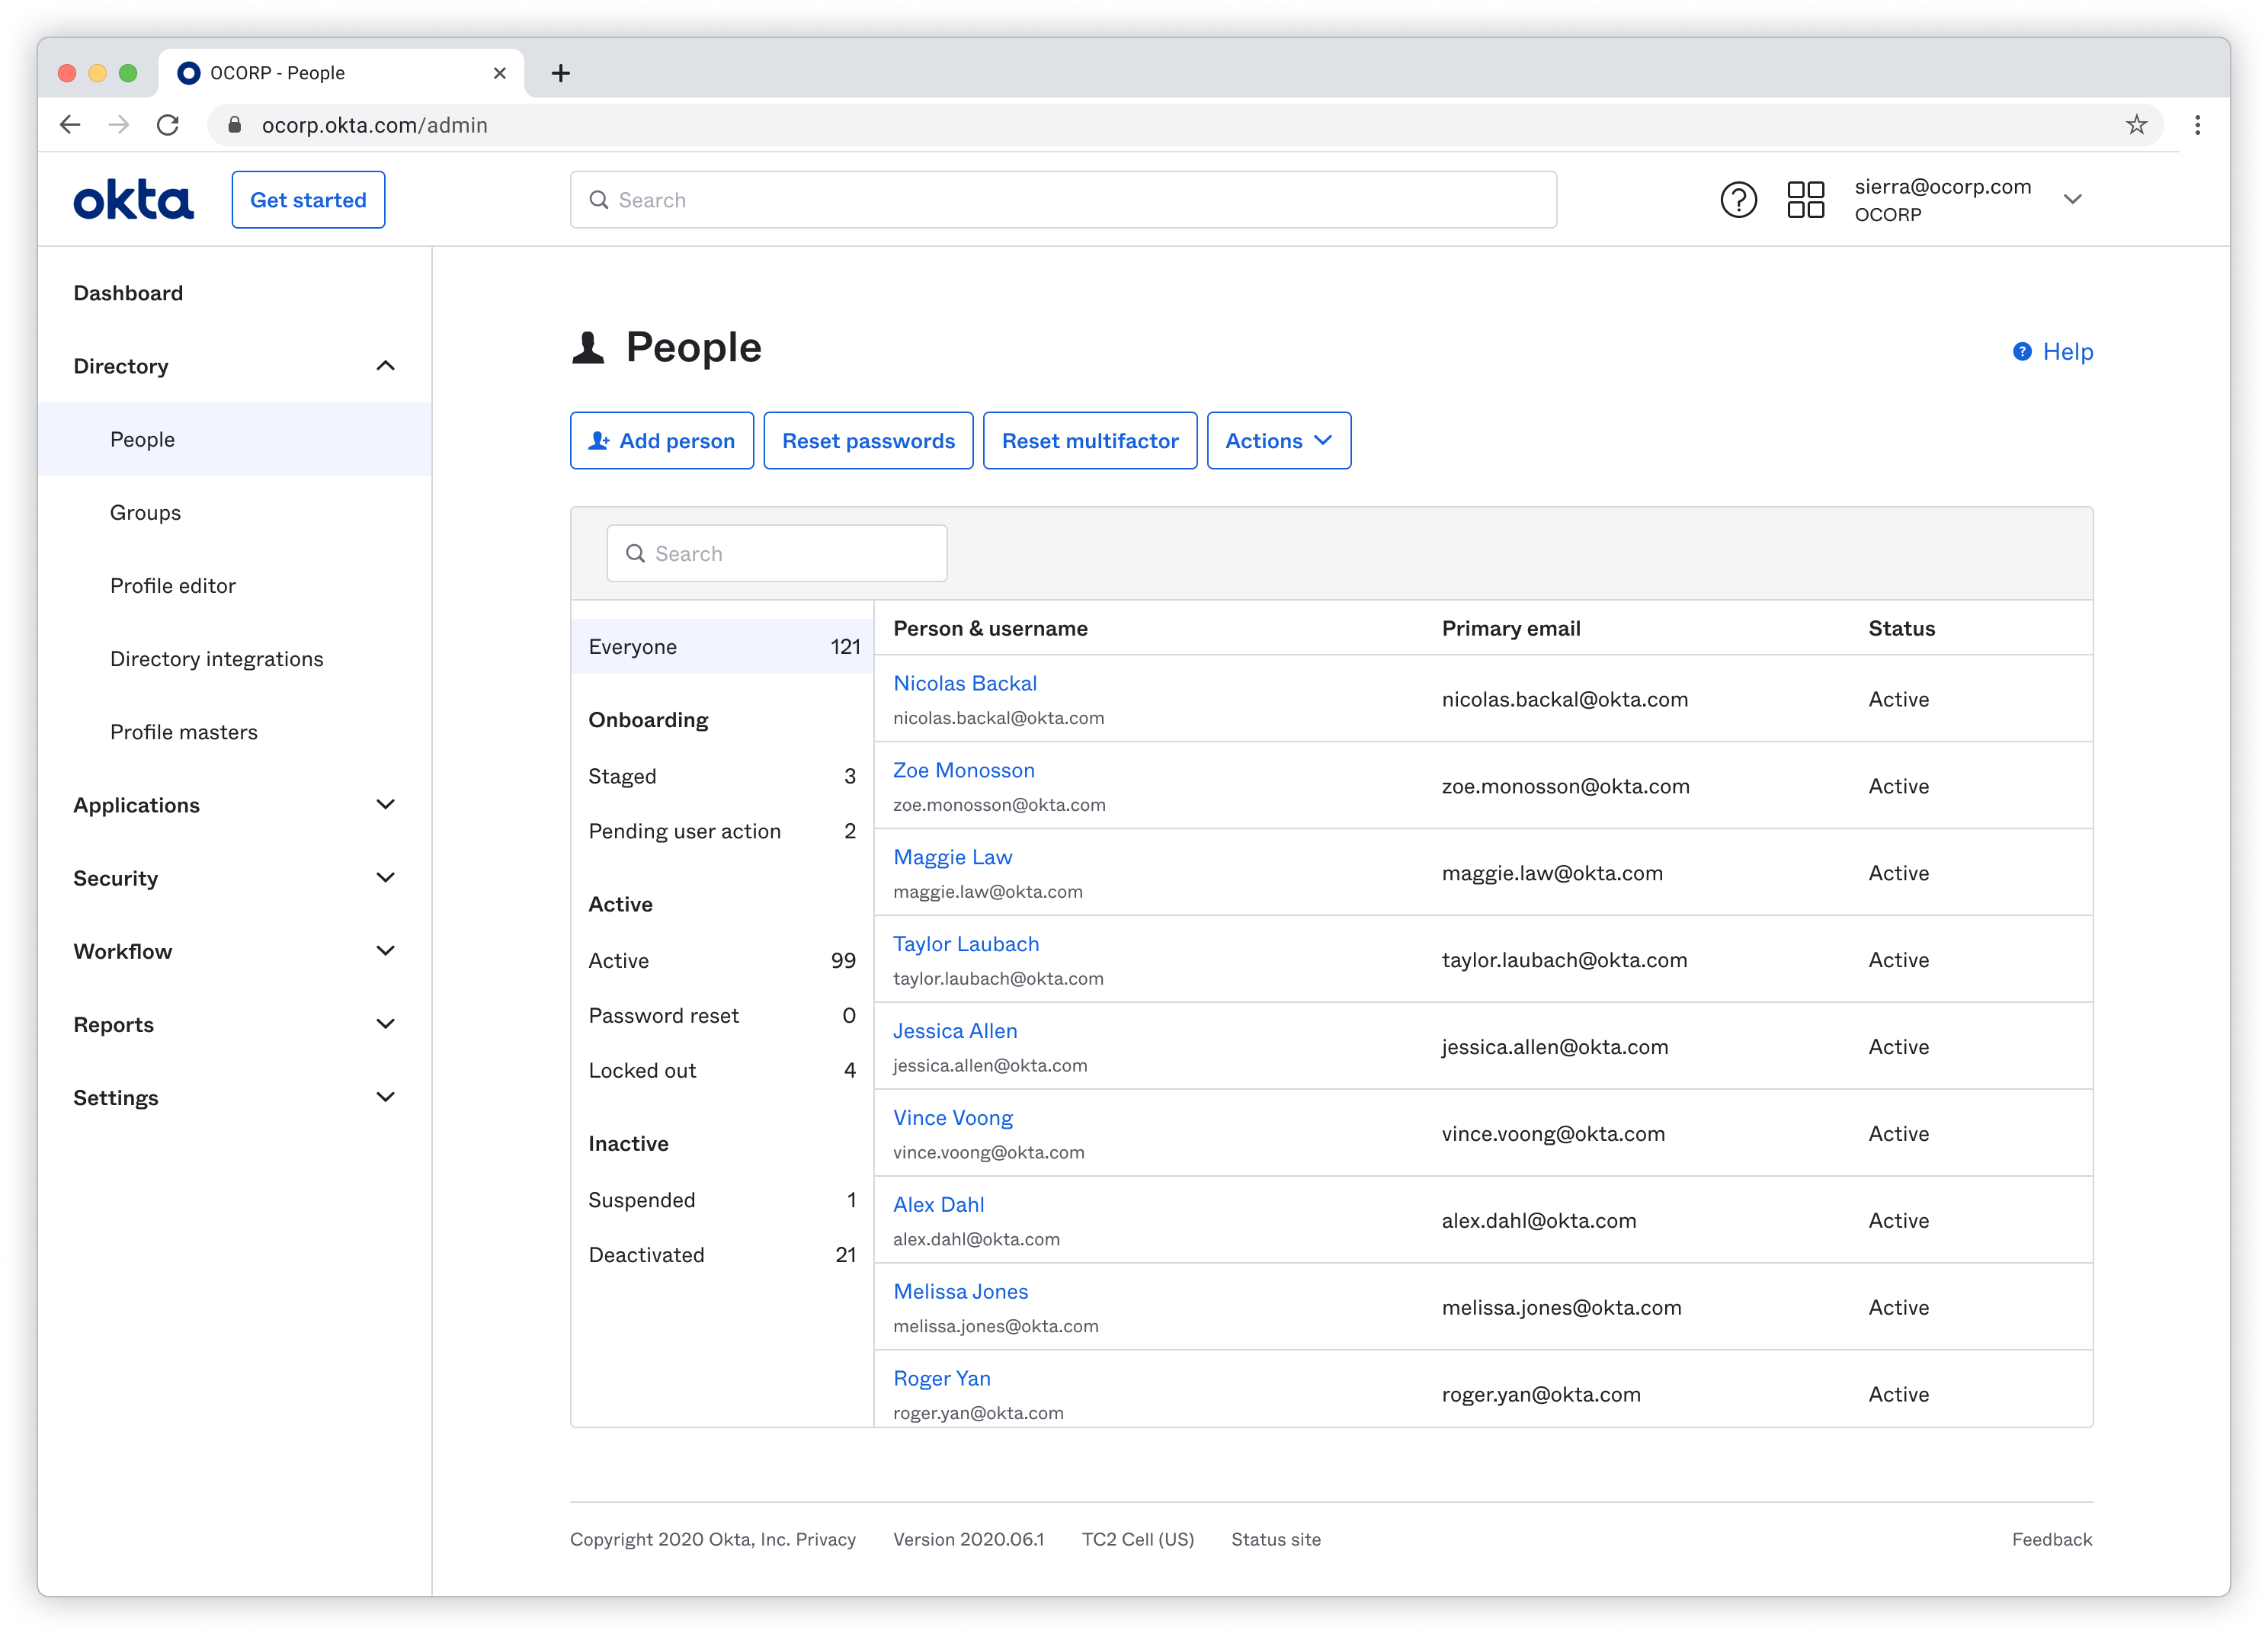The image size is (2268, 1634).
Task: Click the help question mark icon in header
Action: (x=1738, y=200)
